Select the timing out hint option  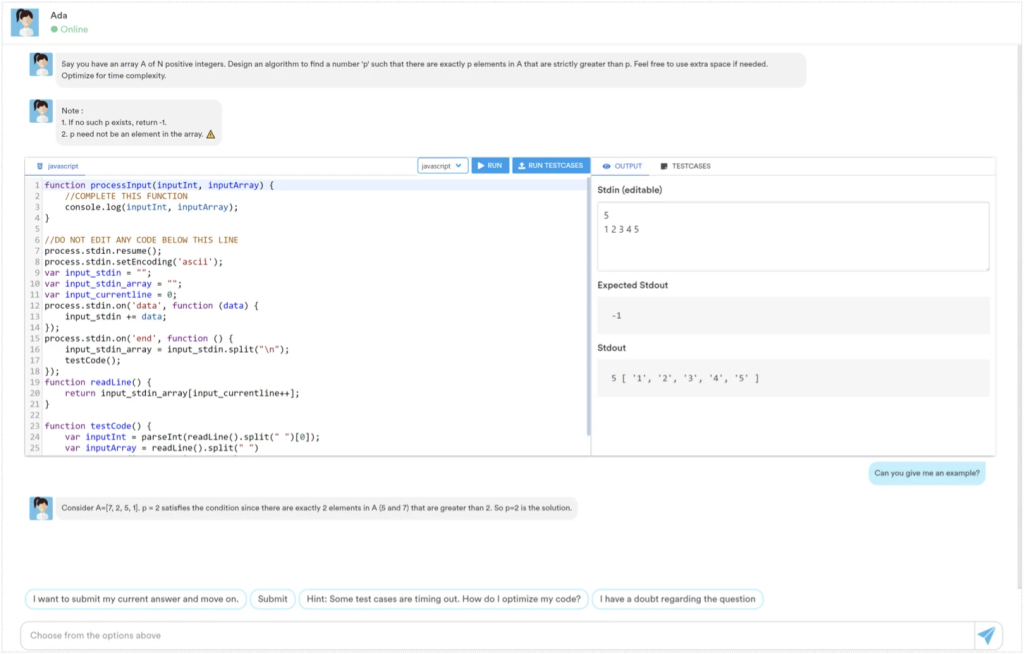coord(443,599)
